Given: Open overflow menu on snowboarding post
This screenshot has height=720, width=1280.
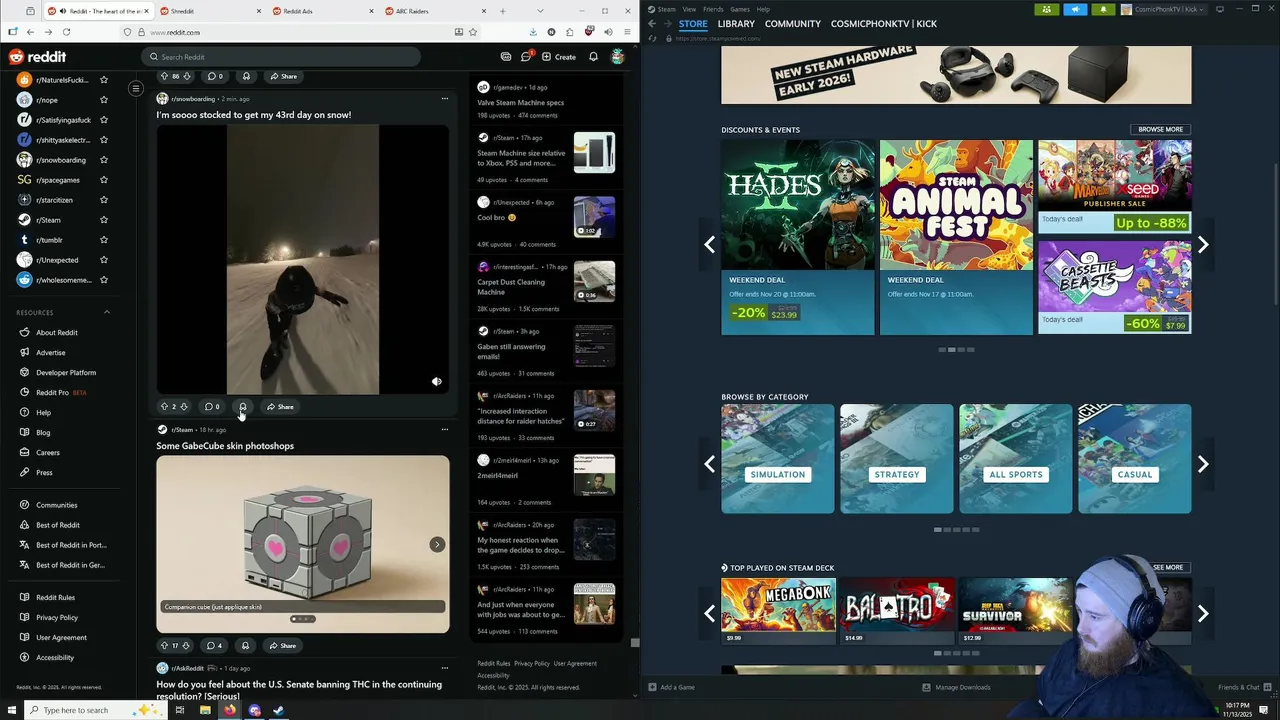Looking at the screenshot, I should pos(444,99).
